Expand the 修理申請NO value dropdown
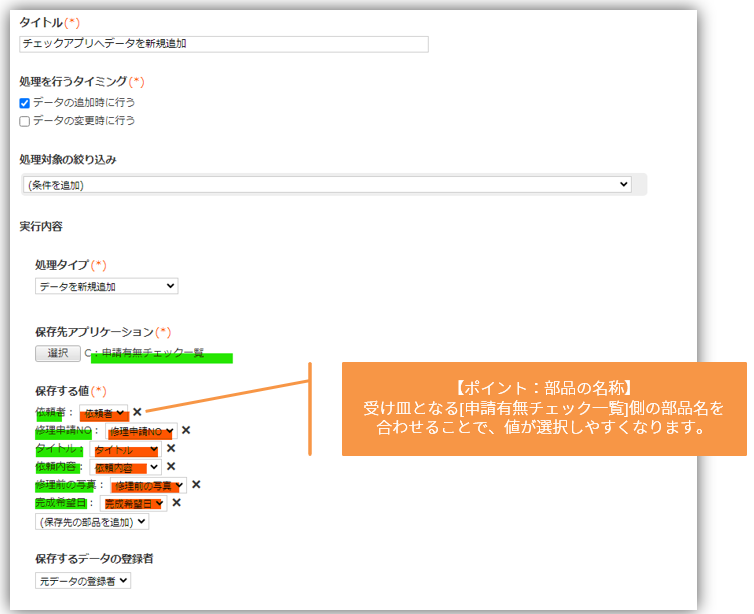This screenshot has width=754, height=614. [141, 431]
